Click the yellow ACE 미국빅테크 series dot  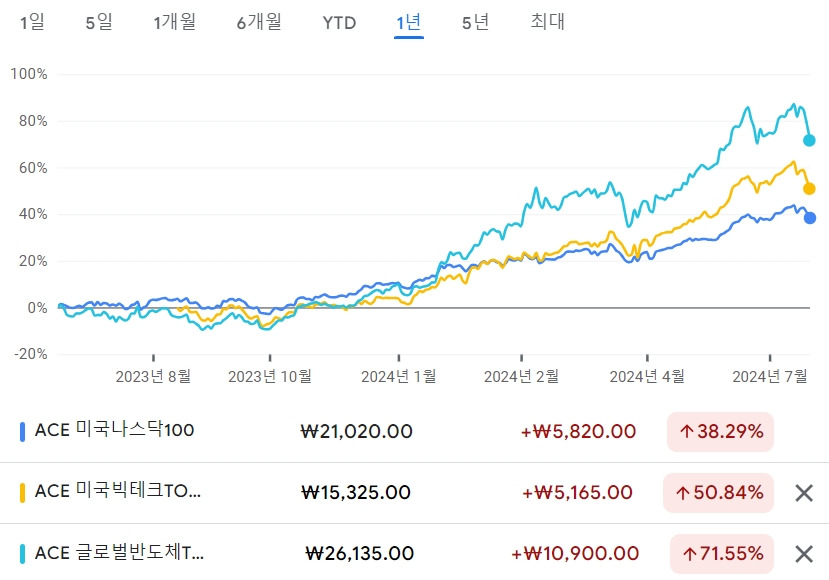pos(24,493)
